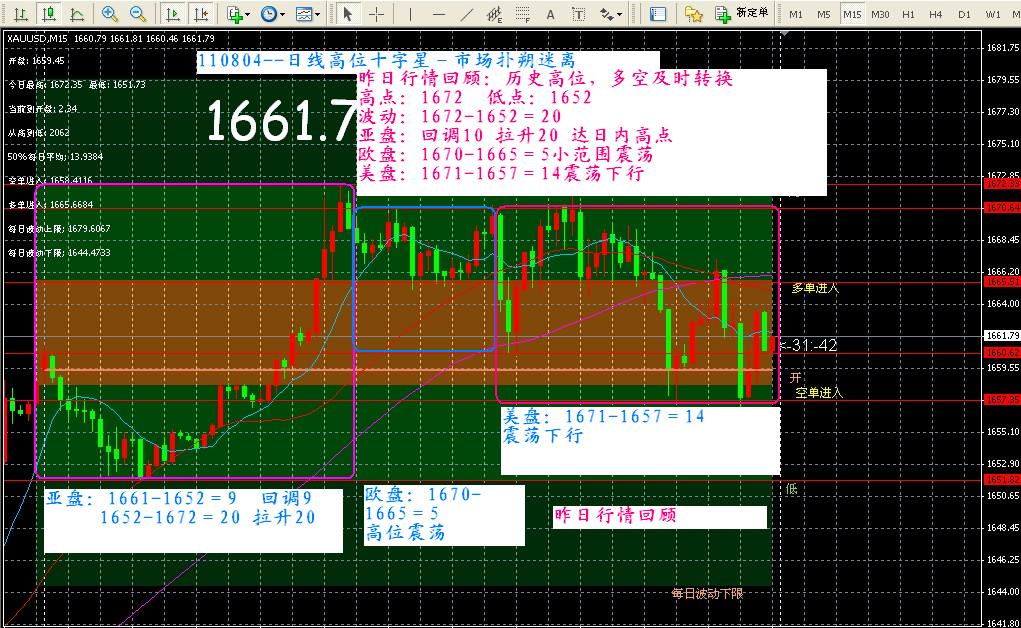This screenshot has width=1021, height=628.
Task: Select the D1 daily timeframe
Action: point(963,14)
